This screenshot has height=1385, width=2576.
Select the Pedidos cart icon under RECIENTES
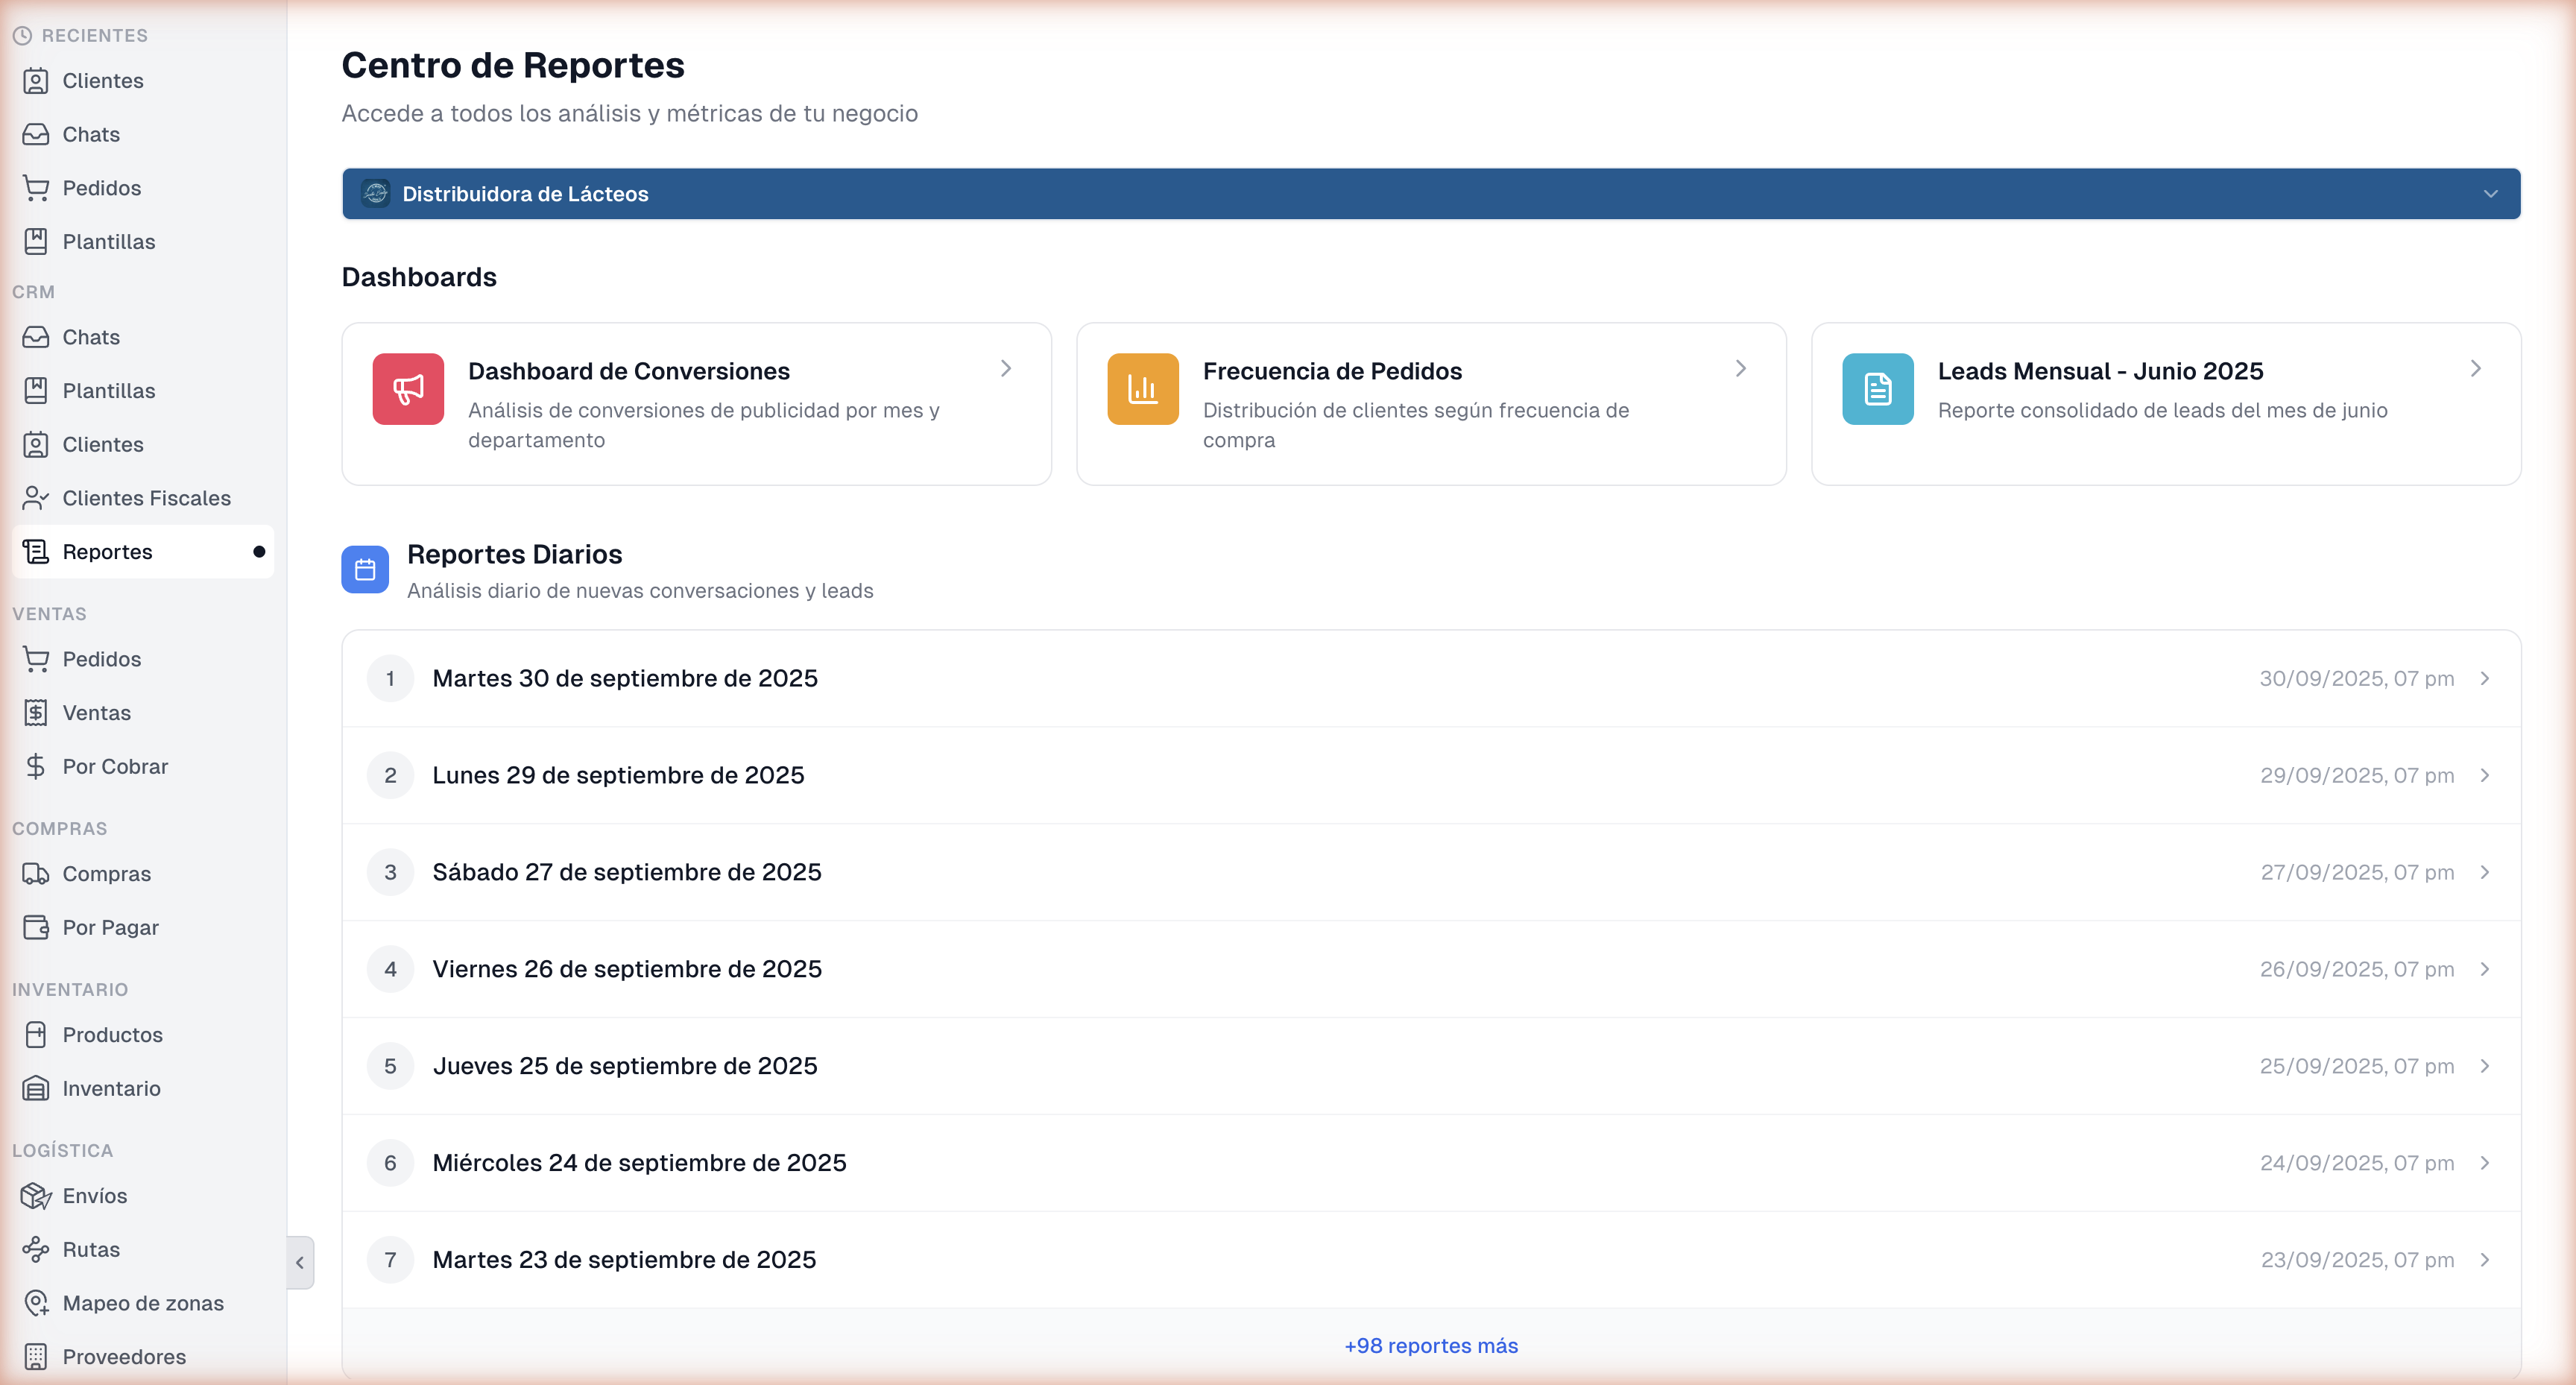click(x=36, y=188)
